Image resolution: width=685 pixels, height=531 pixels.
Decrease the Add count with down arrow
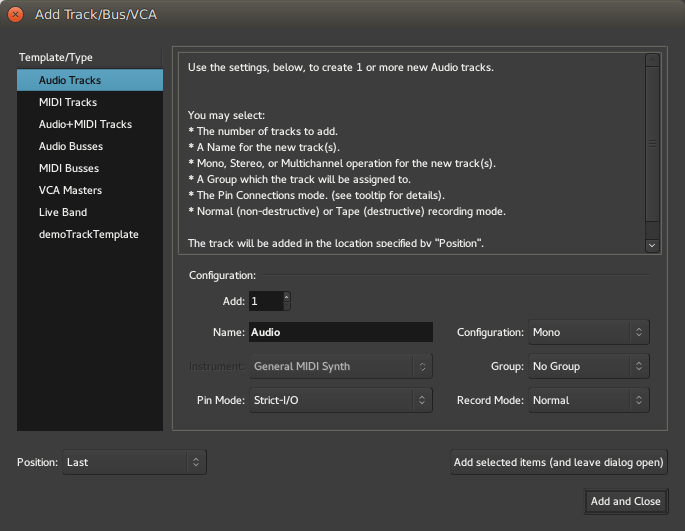(x=287, y=306)
